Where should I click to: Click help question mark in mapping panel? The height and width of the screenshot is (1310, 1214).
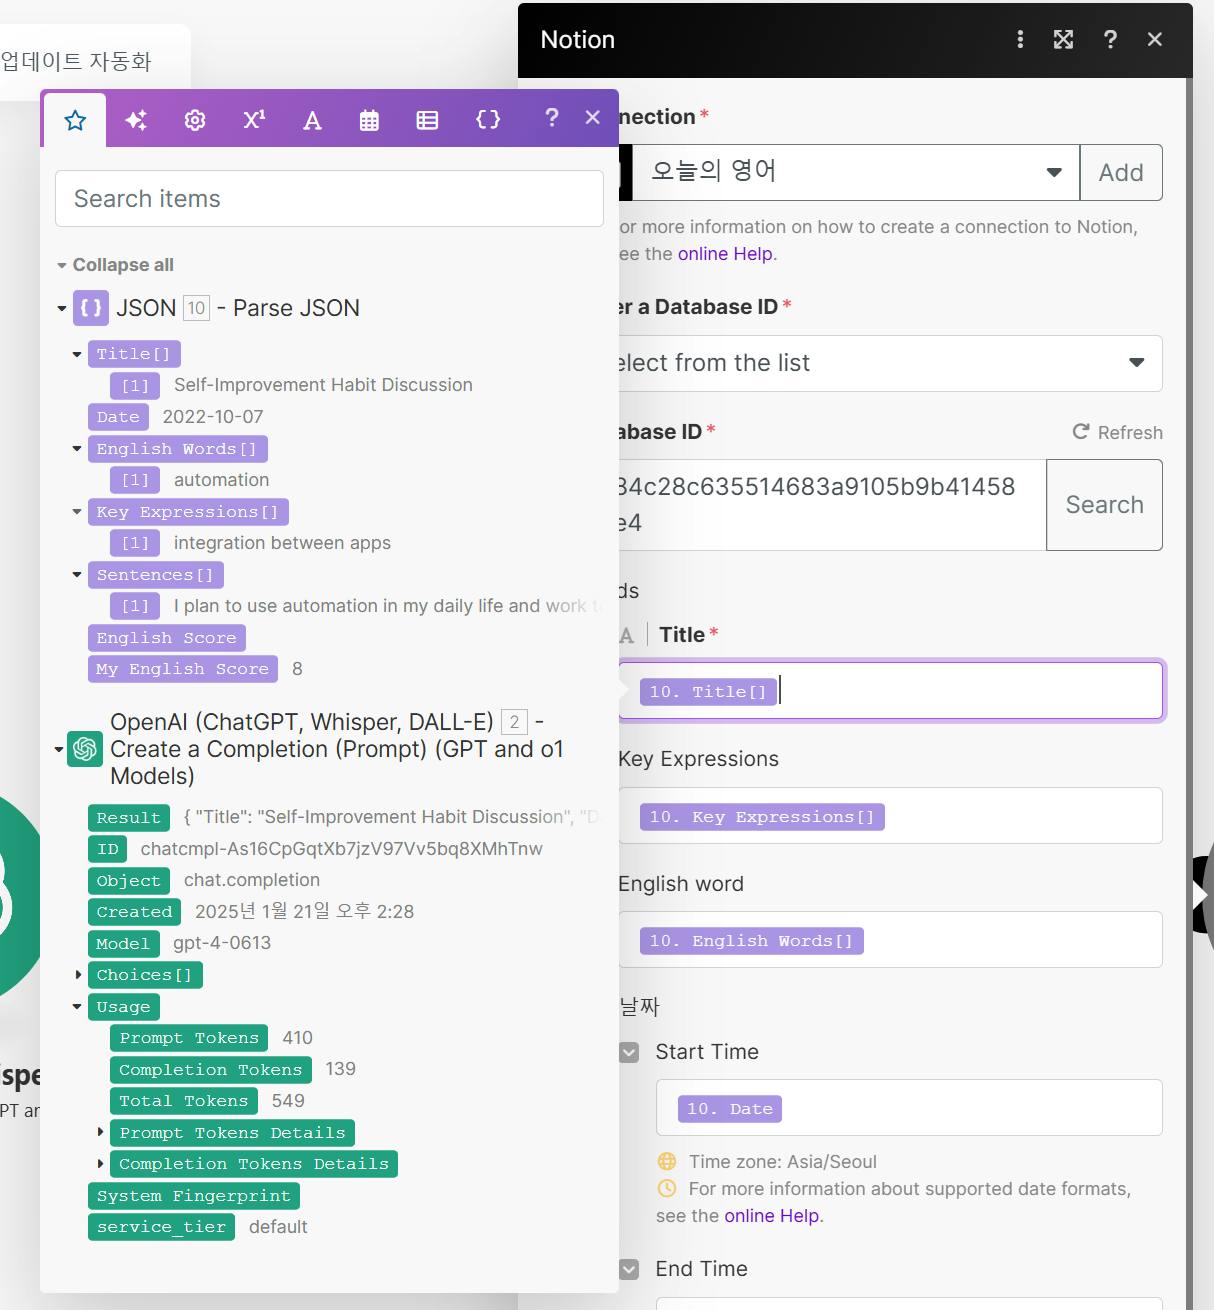point(551,118)
